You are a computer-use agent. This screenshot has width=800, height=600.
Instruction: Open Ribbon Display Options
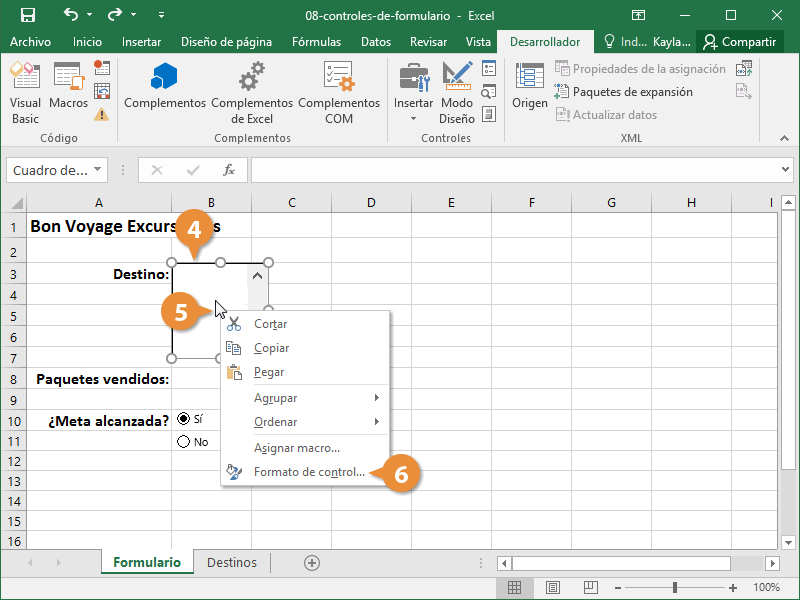[638, 15]
